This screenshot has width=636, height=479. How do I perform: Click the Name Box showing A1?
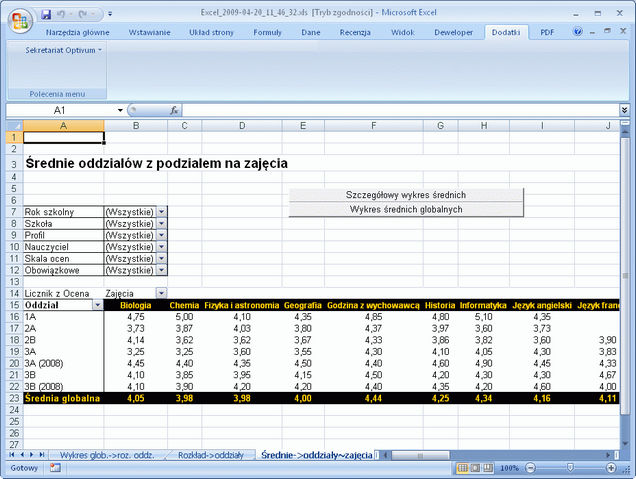61,110
